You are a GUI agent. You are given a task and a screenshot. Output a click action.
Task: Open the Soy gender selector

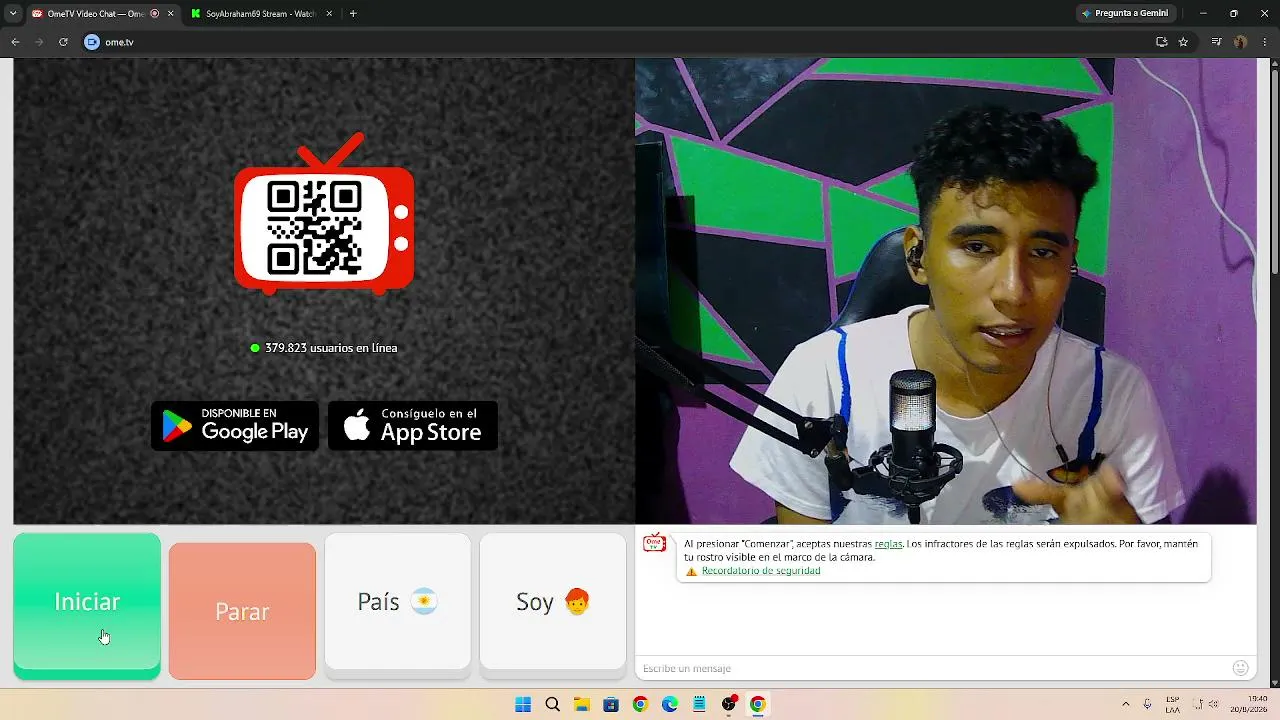point(553,602)
